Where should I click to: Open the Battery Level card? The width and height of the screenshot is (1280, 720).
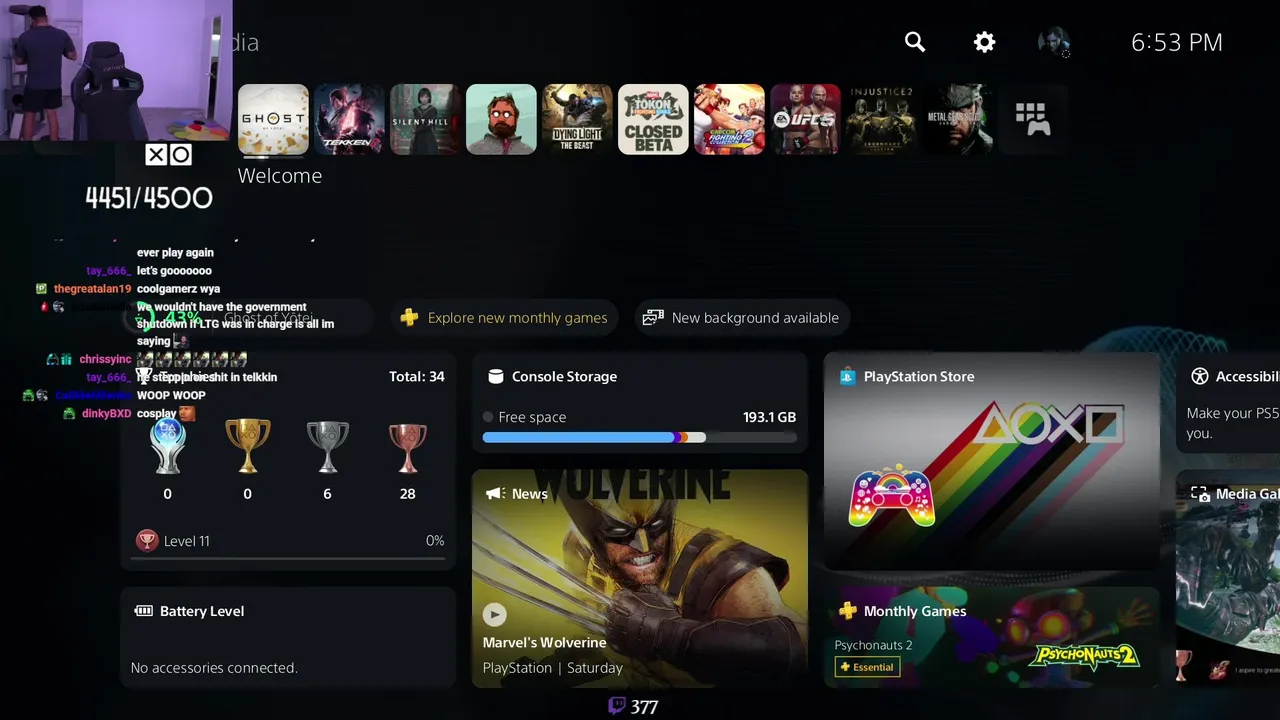(x=288, y=637)
